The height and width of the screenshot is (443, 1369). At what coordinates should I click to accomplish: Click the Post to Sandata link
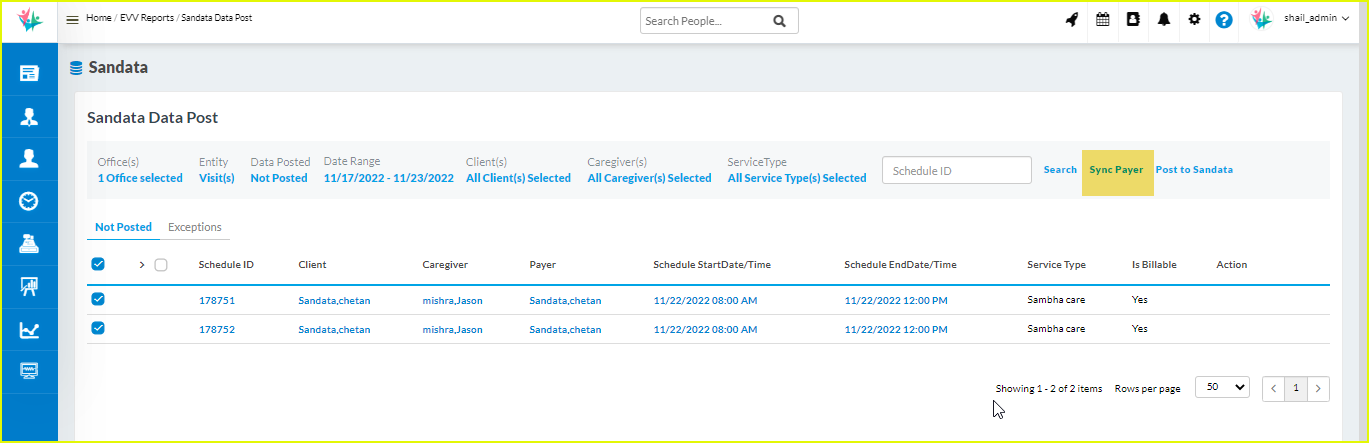point(1194,170)
